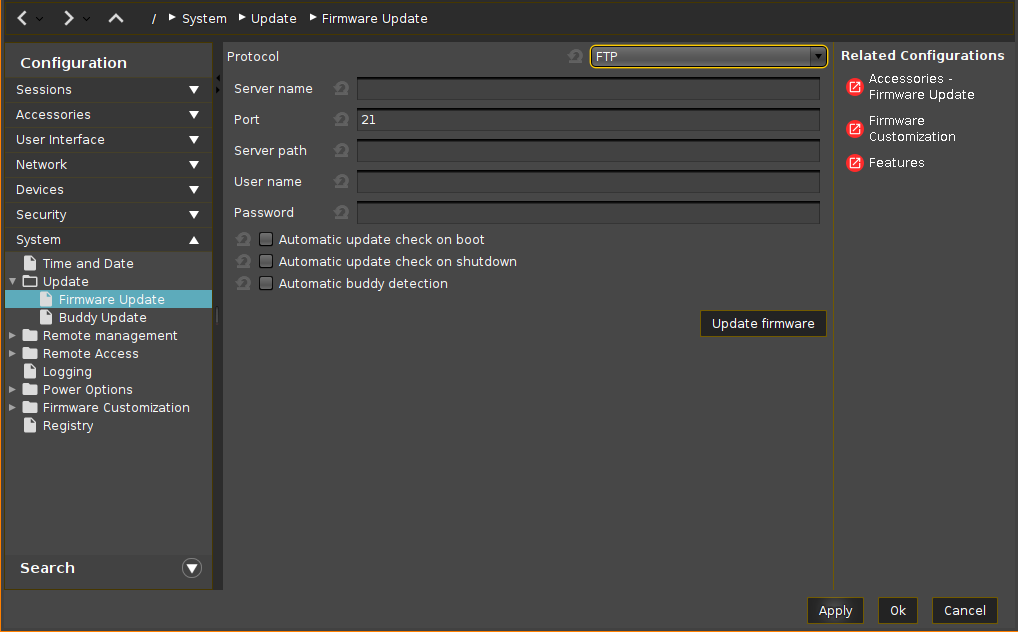Click the Update firmware button
The height and width of the screenshot is (632, 1018).
click(x=763, y=324)
